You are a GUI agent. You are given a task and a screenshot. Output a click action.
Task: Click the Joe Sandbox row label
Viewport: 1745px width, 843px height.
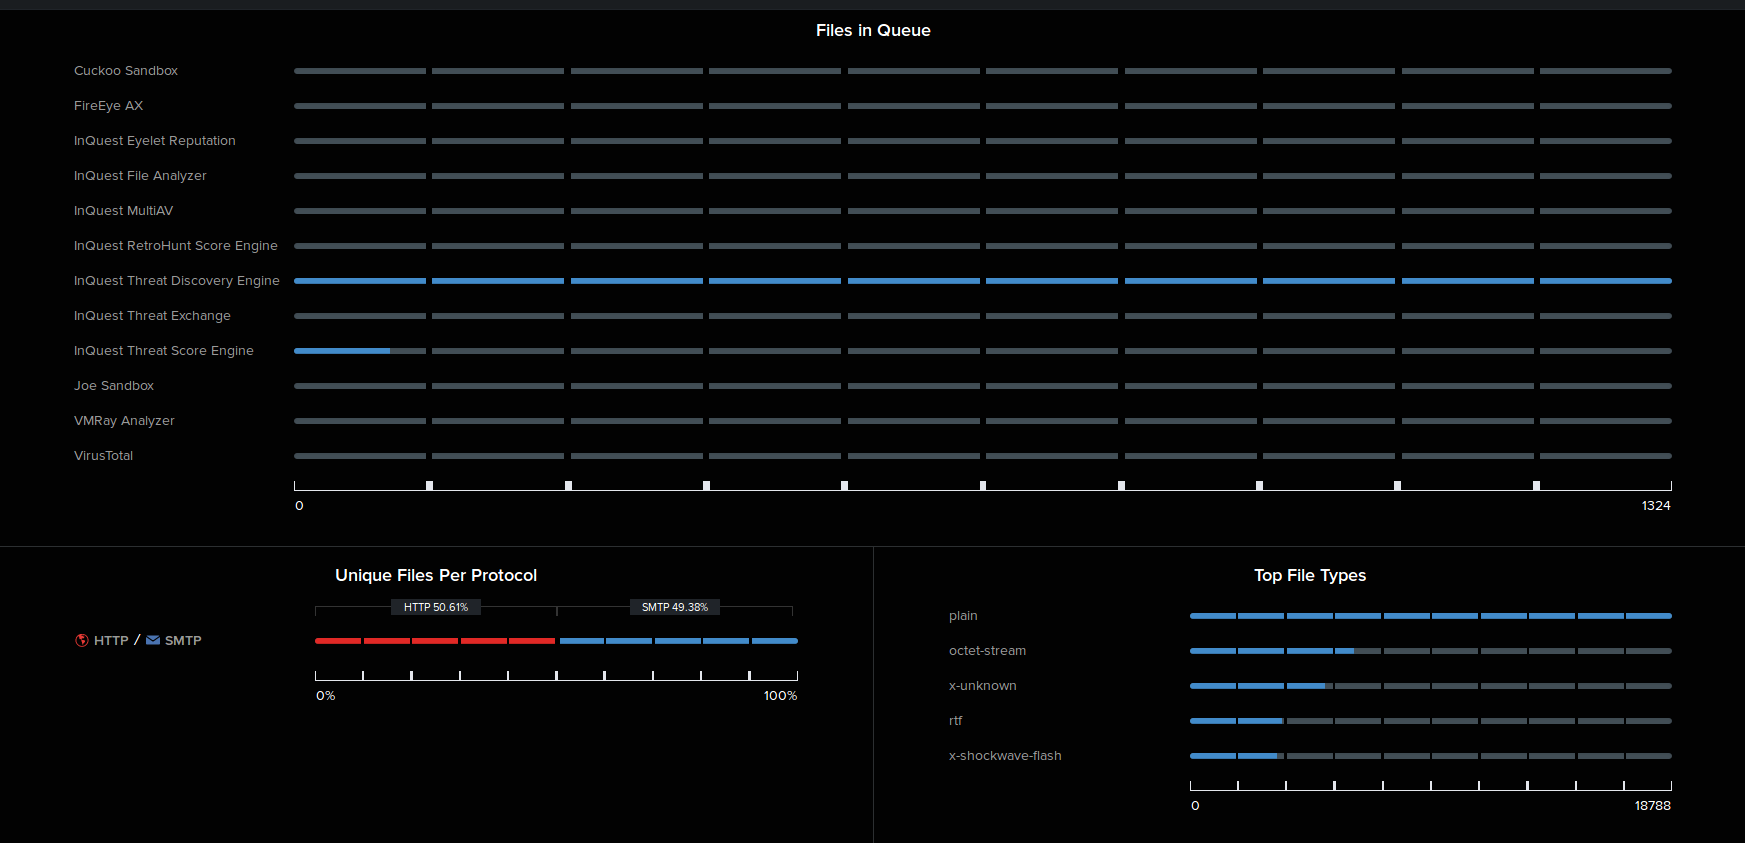click(x=114, y=386)
